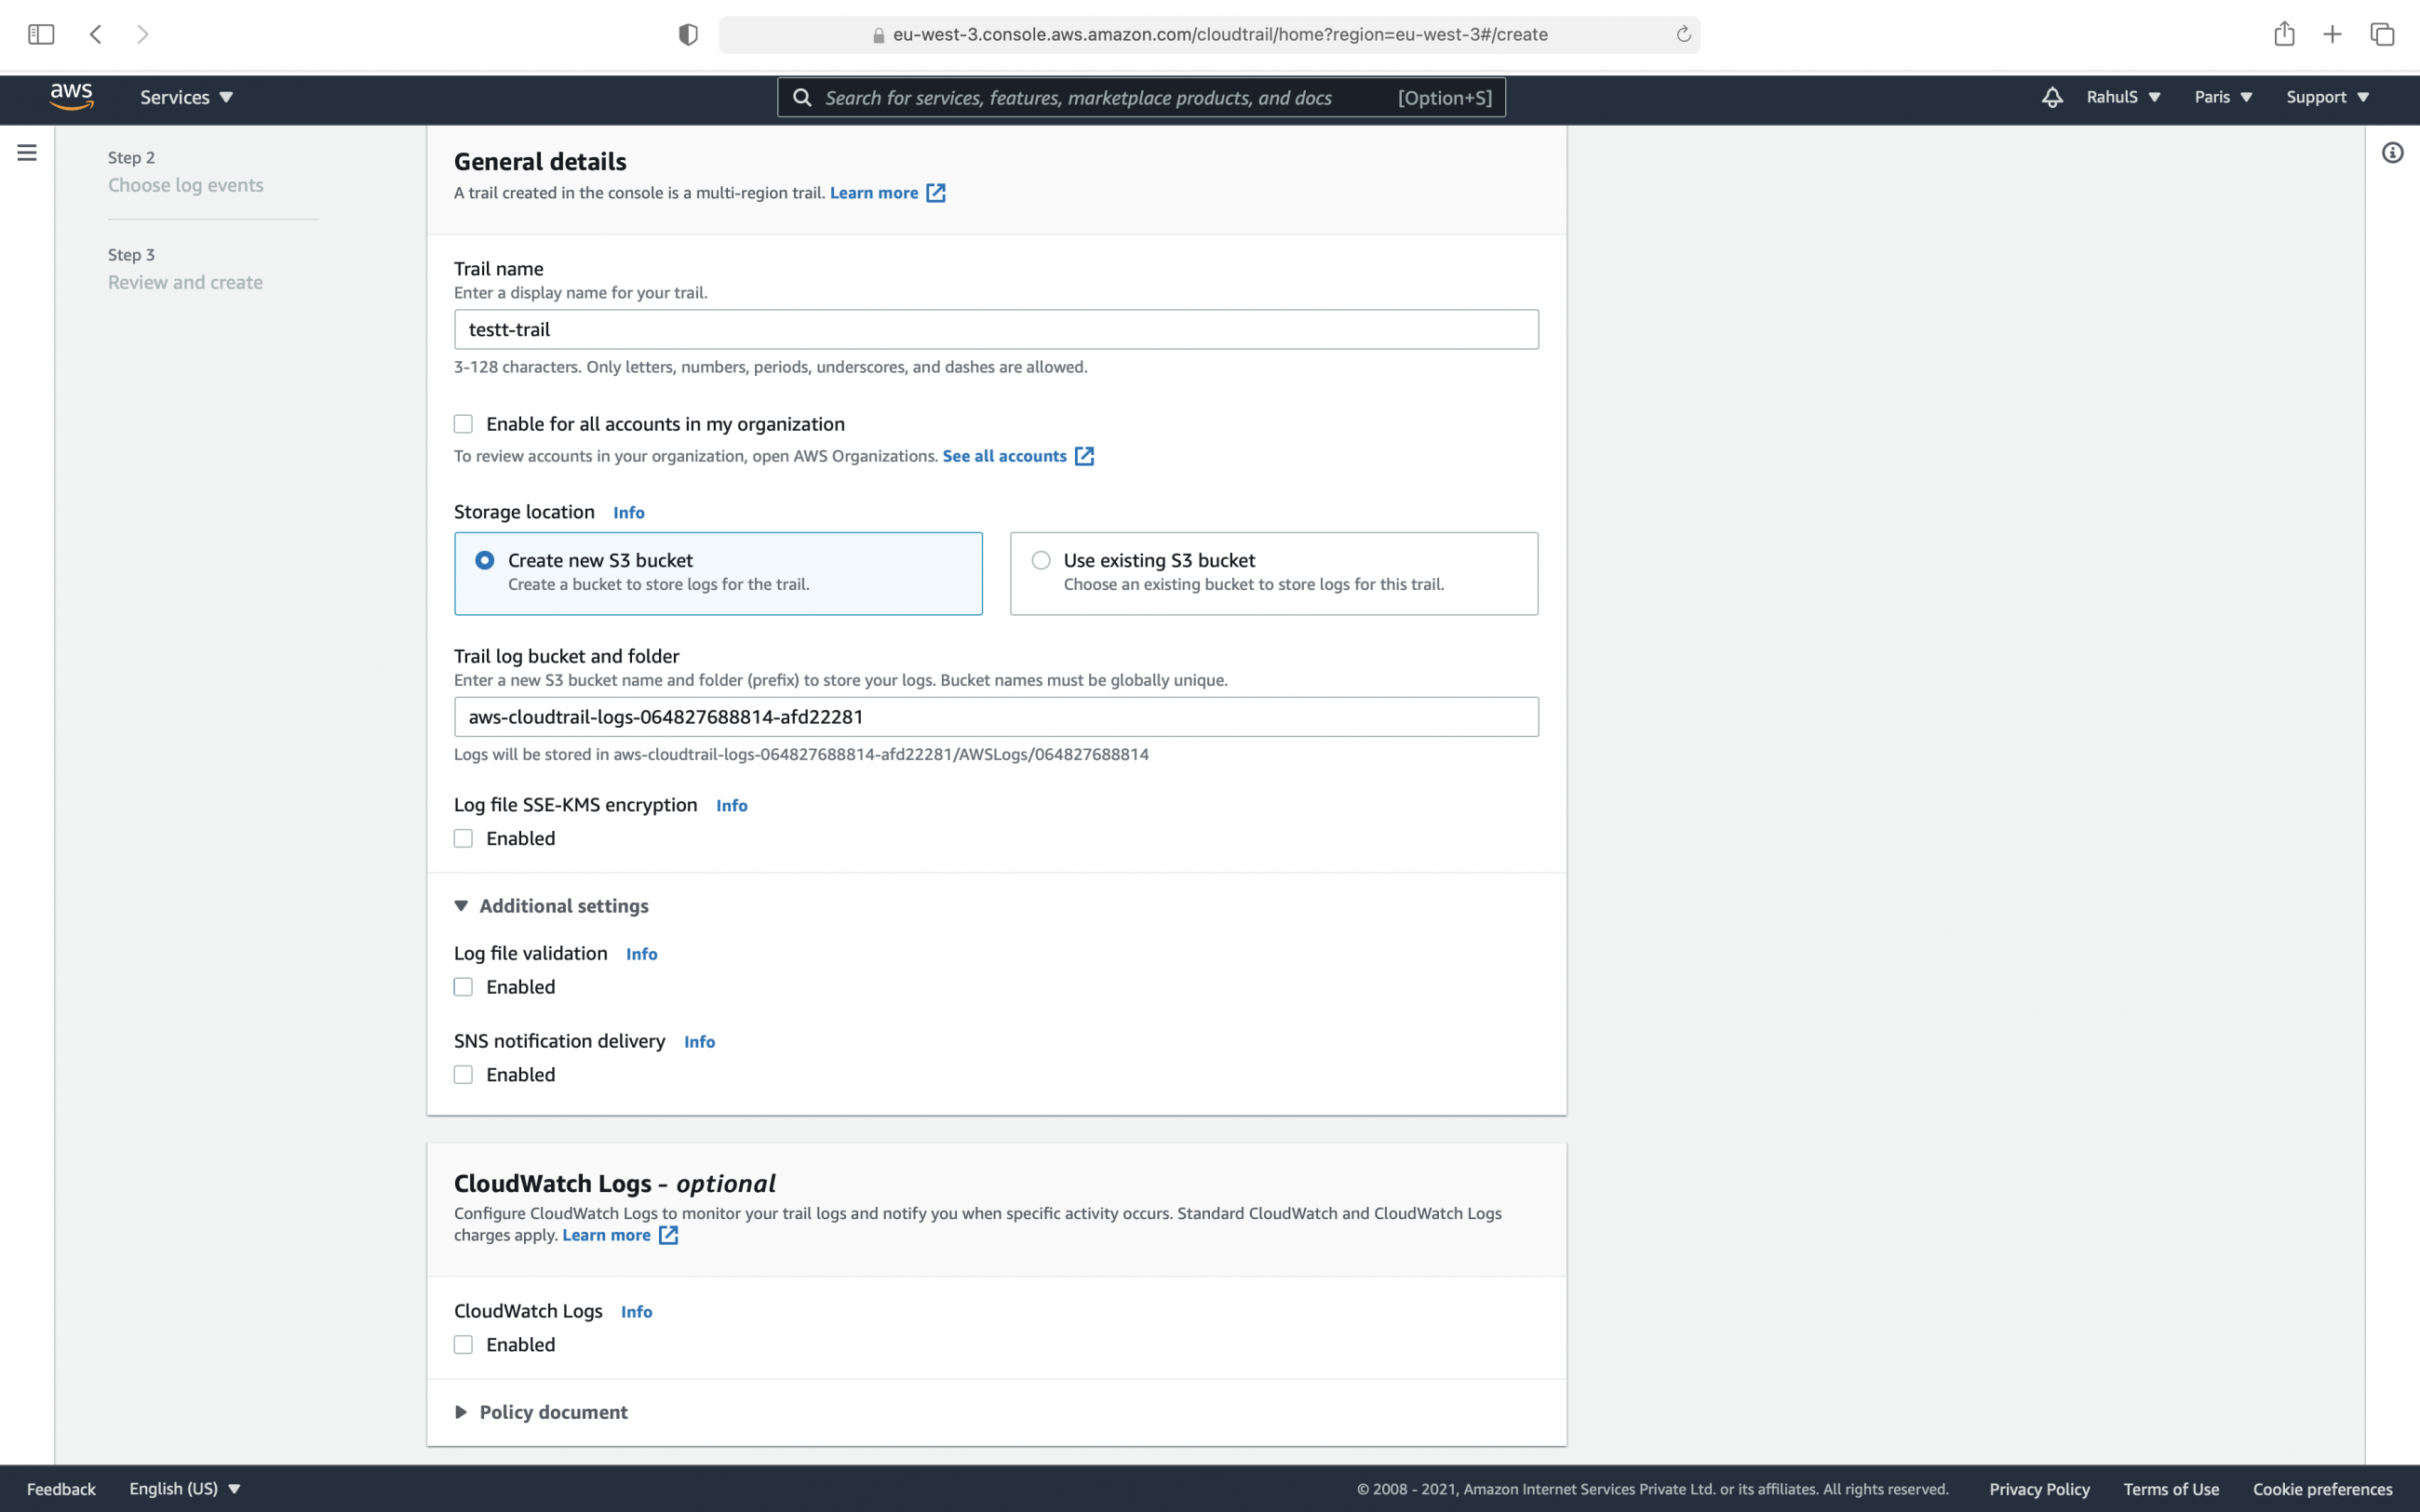Check Enable for all accounts in my organization

coord(463,423)
